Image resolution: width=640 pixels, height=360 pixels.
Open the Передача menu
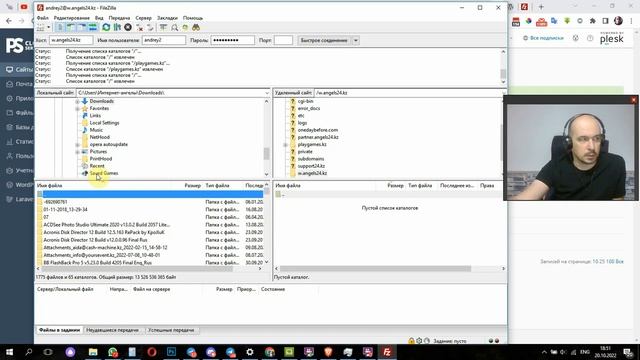[x=119, y=18]
